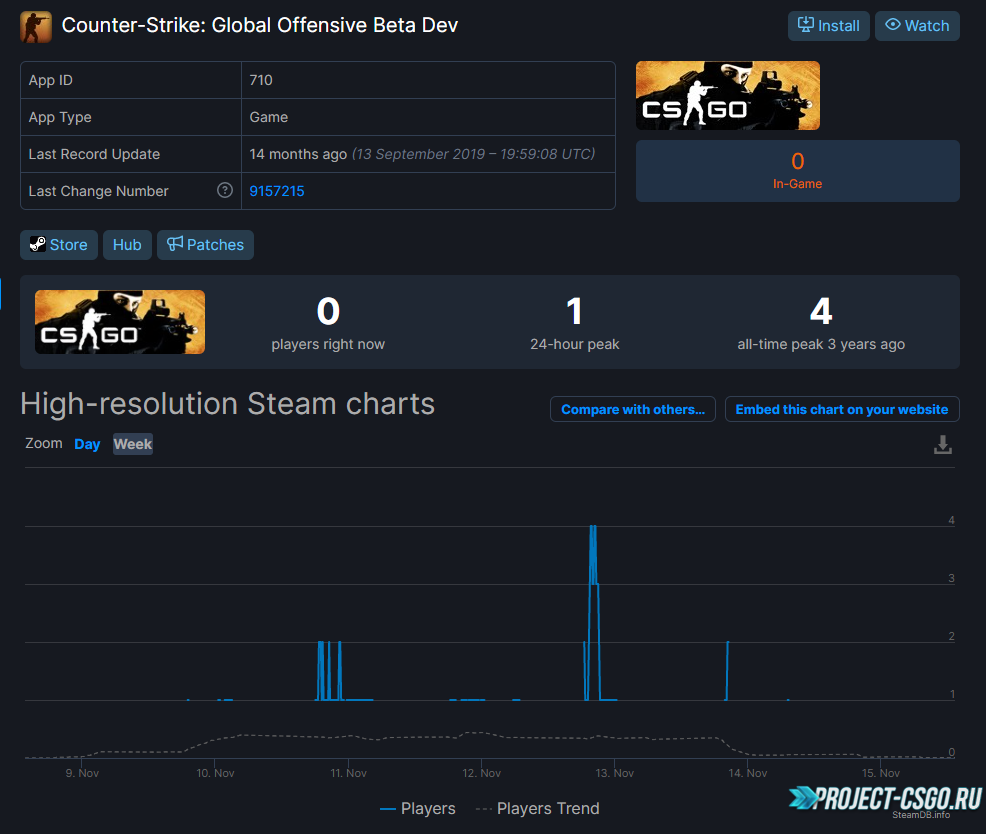Click the Install button

coord(828,26)
